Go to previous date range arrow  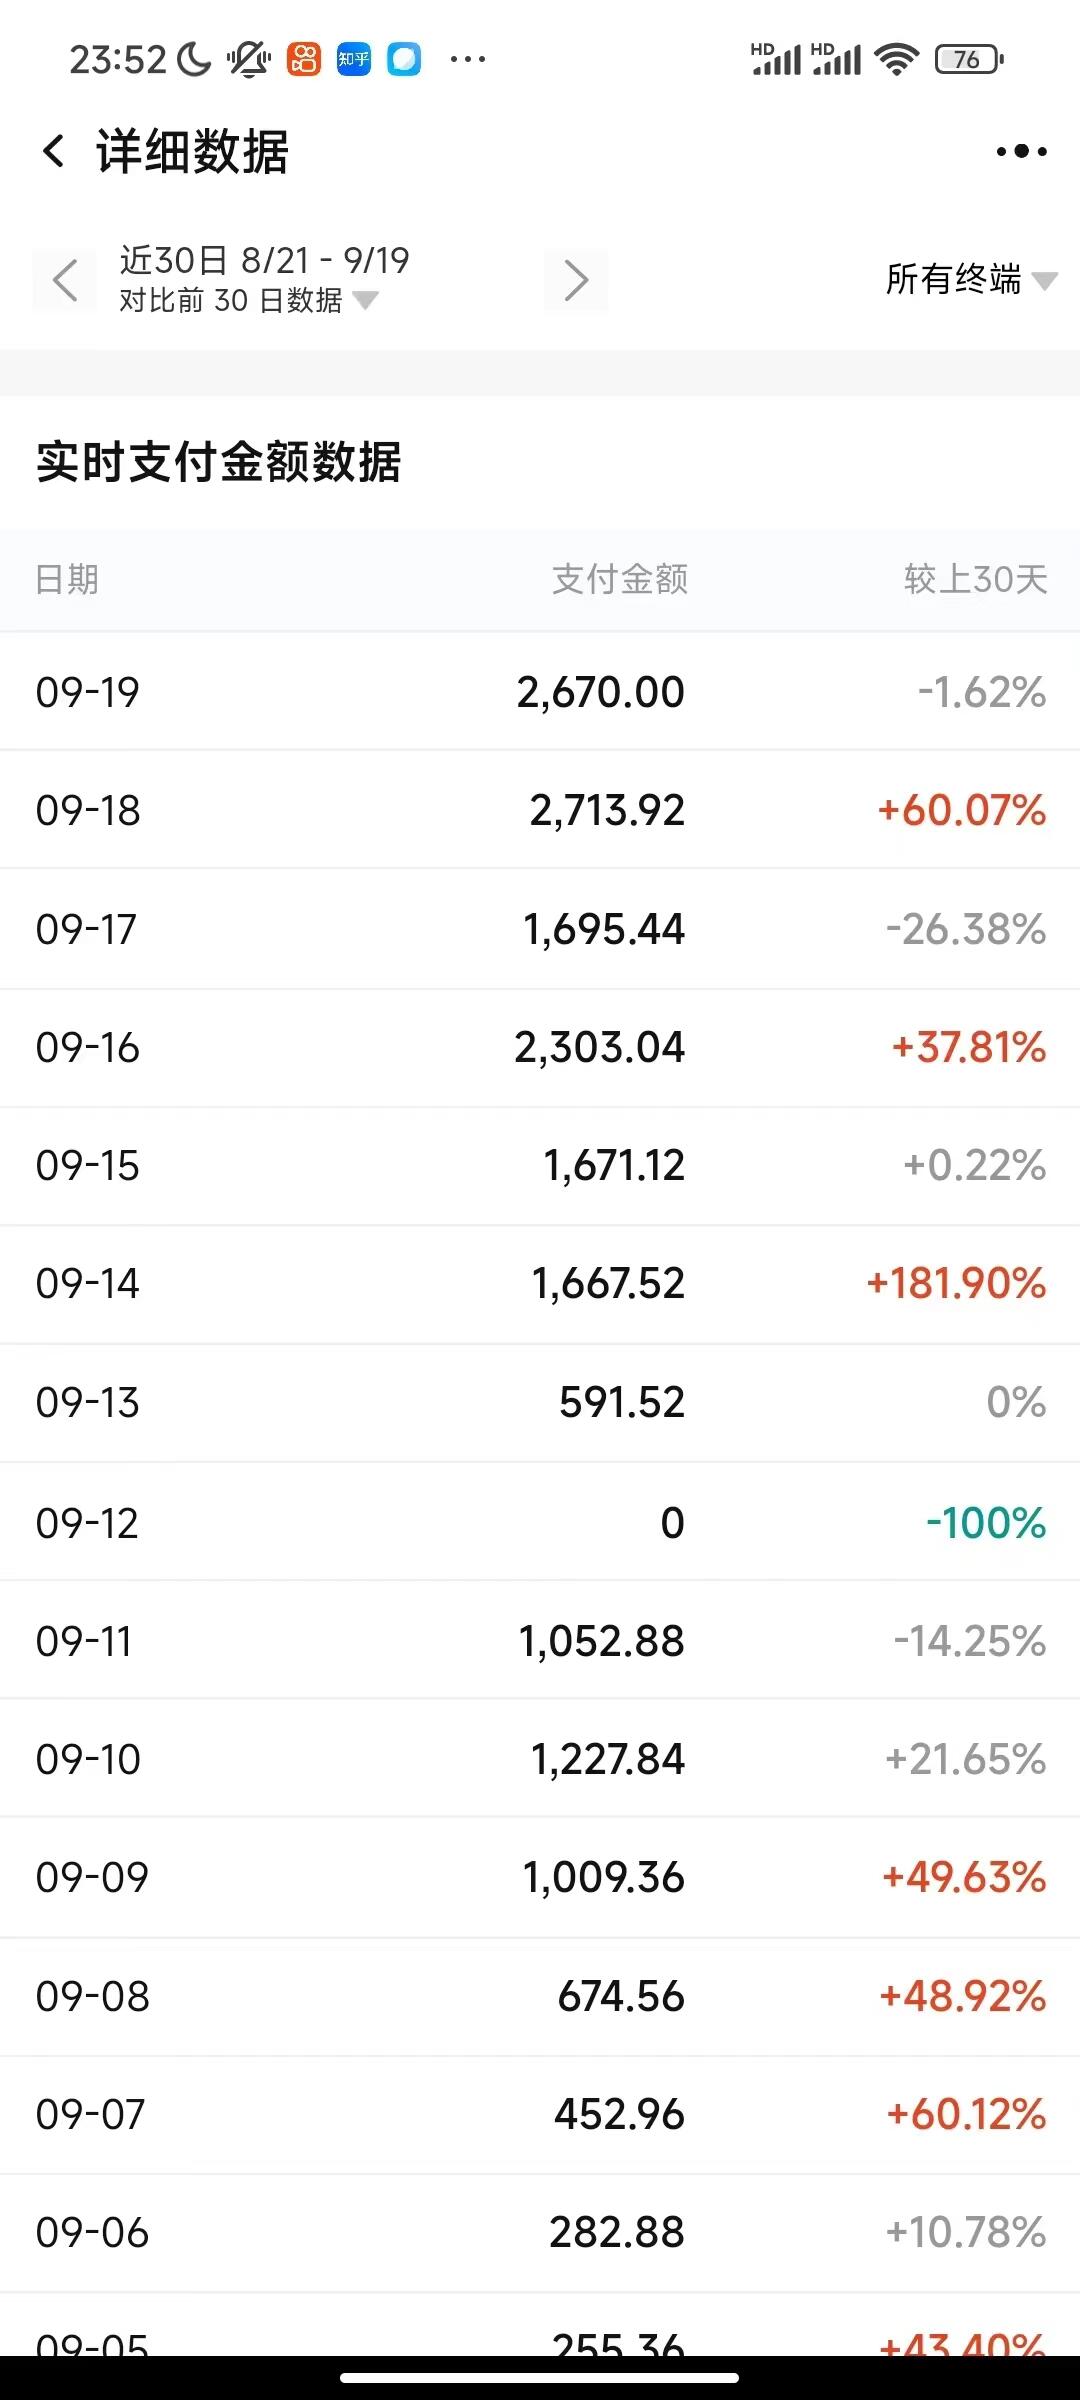(x=65, y=280)
